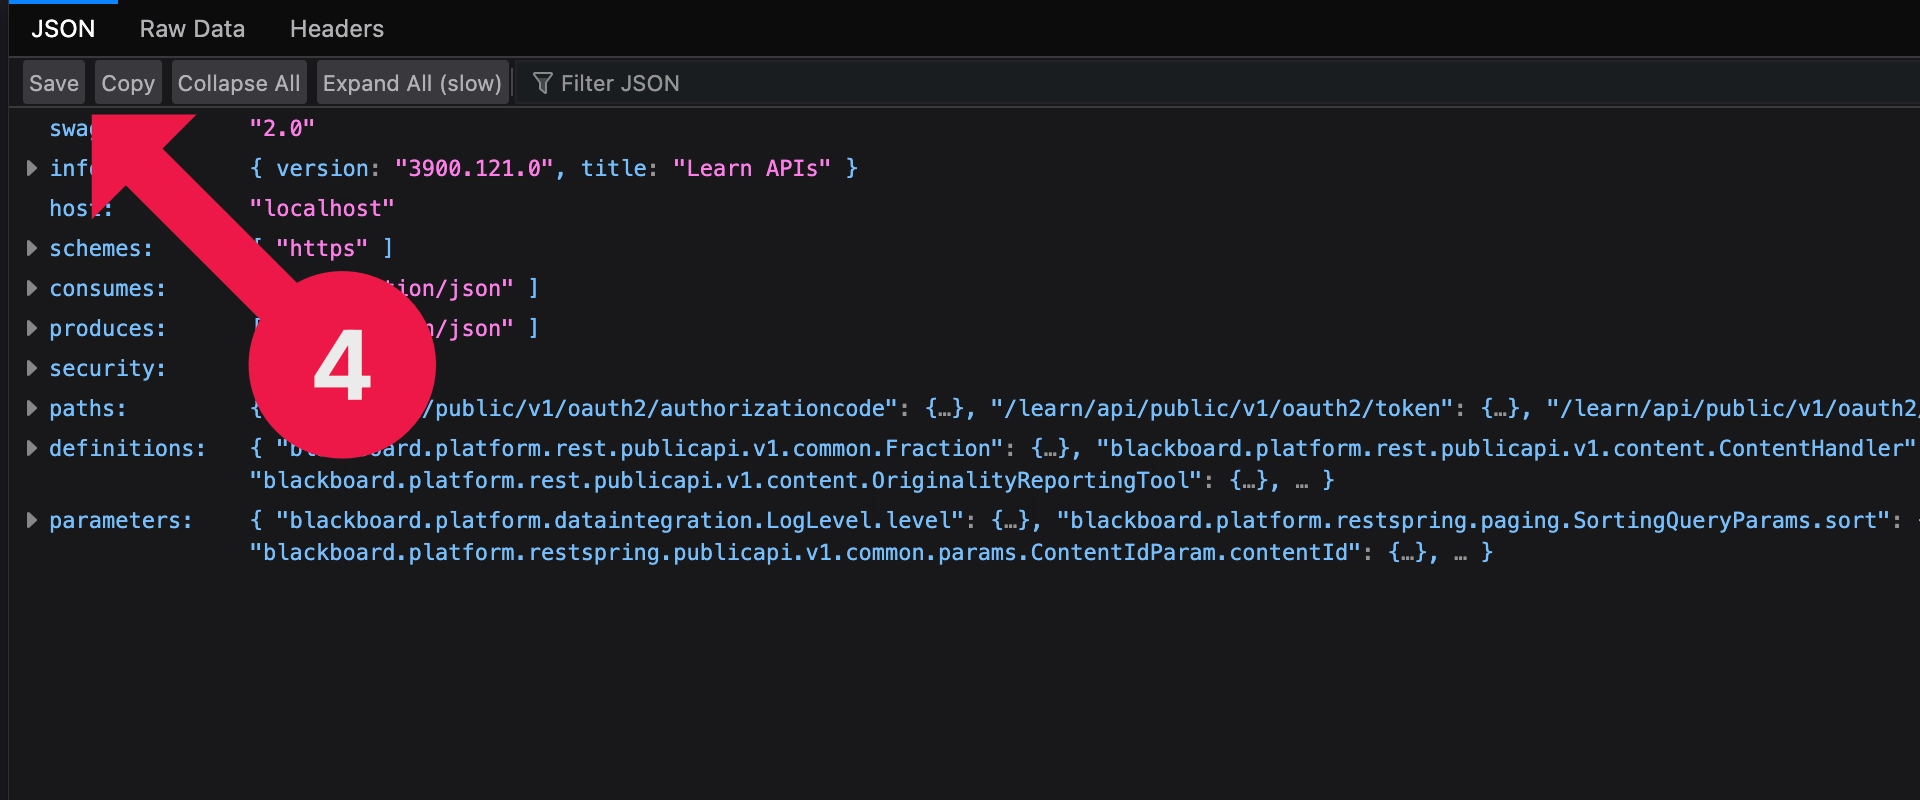Select the JSON tab
The height and width of the screenshot is (800, 1920).
point(63,29)
